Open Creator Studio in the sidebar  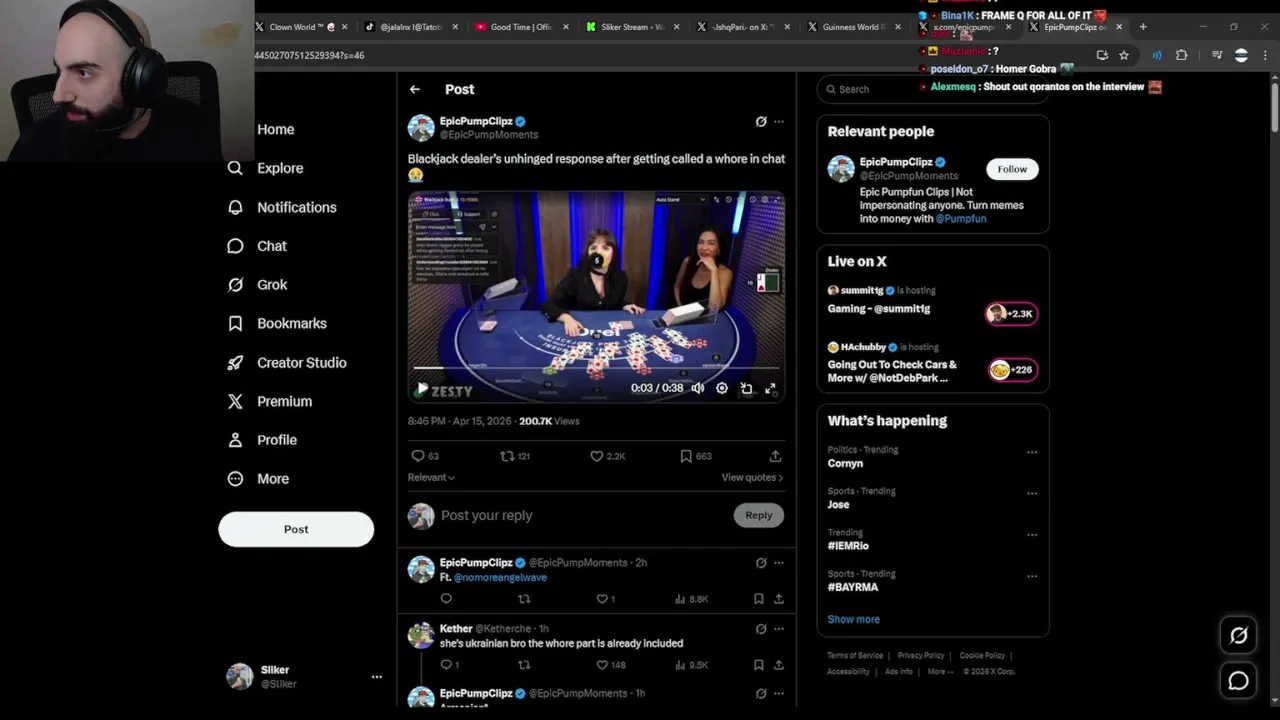coord(286,363)
